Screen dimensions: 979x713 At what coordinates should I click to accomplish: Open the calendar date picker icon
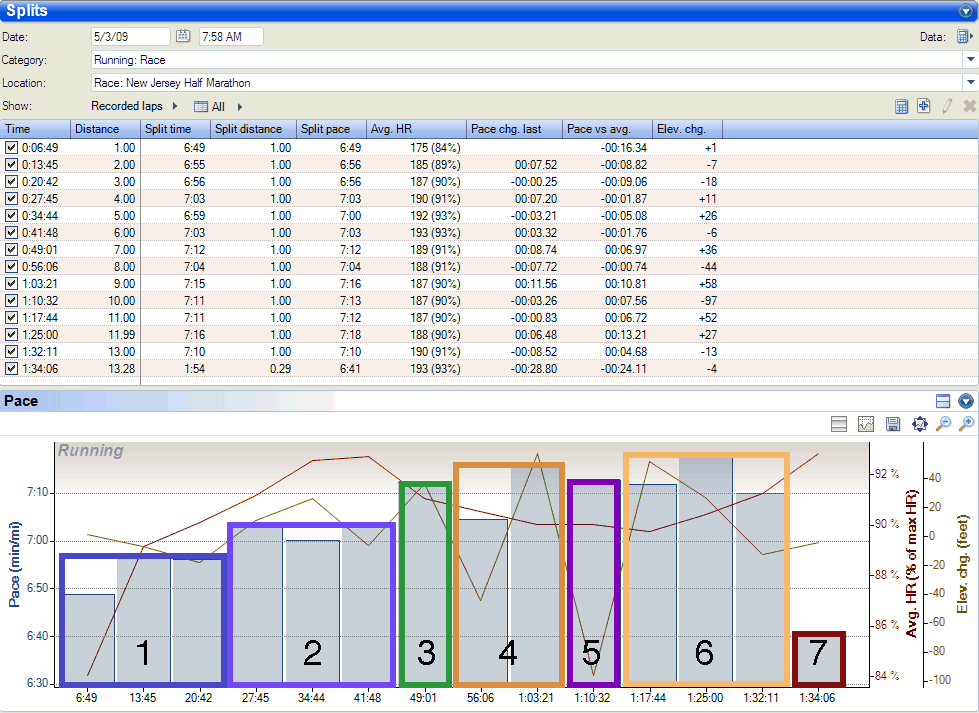point(183,36)
